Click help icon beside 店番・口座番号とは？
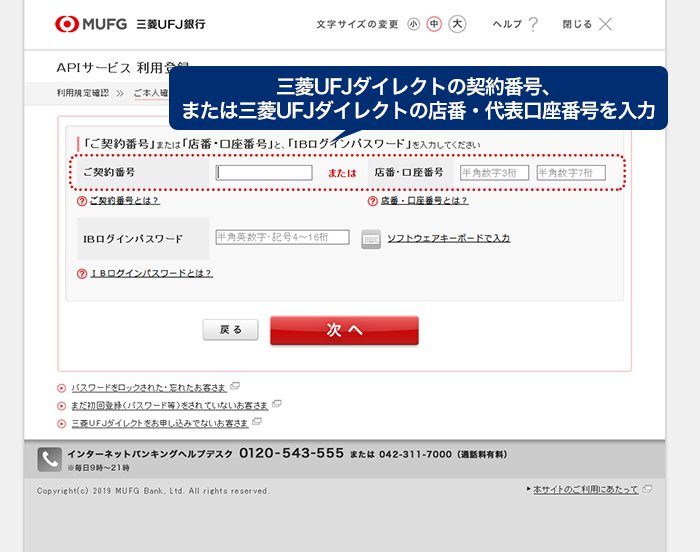This screenshot has height=552, width=700. 373,201
